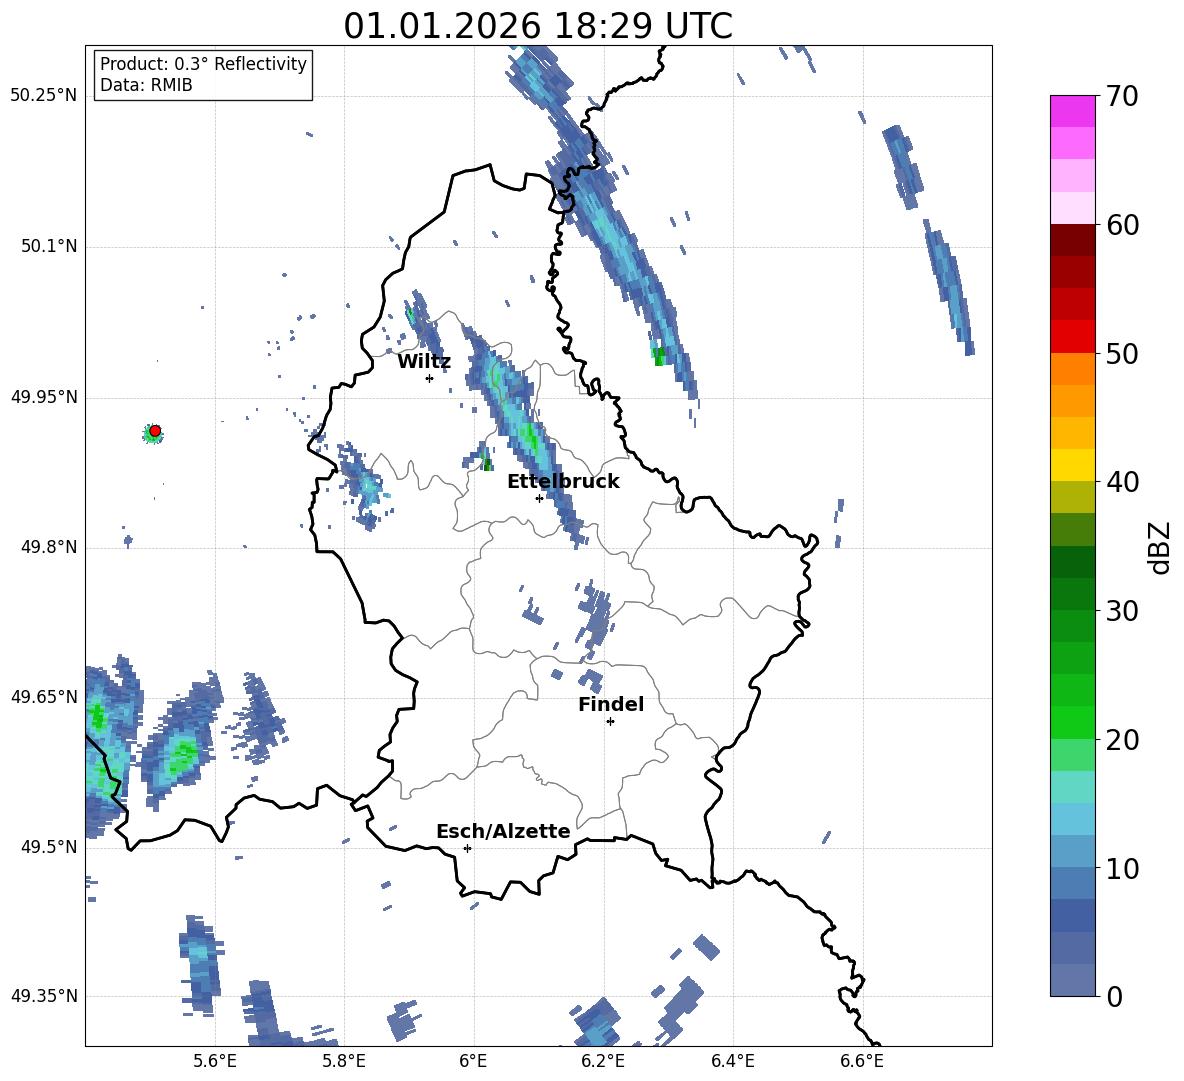
Task: Click the 70 colorbar tick label
Action: [x=1123, y=97]
